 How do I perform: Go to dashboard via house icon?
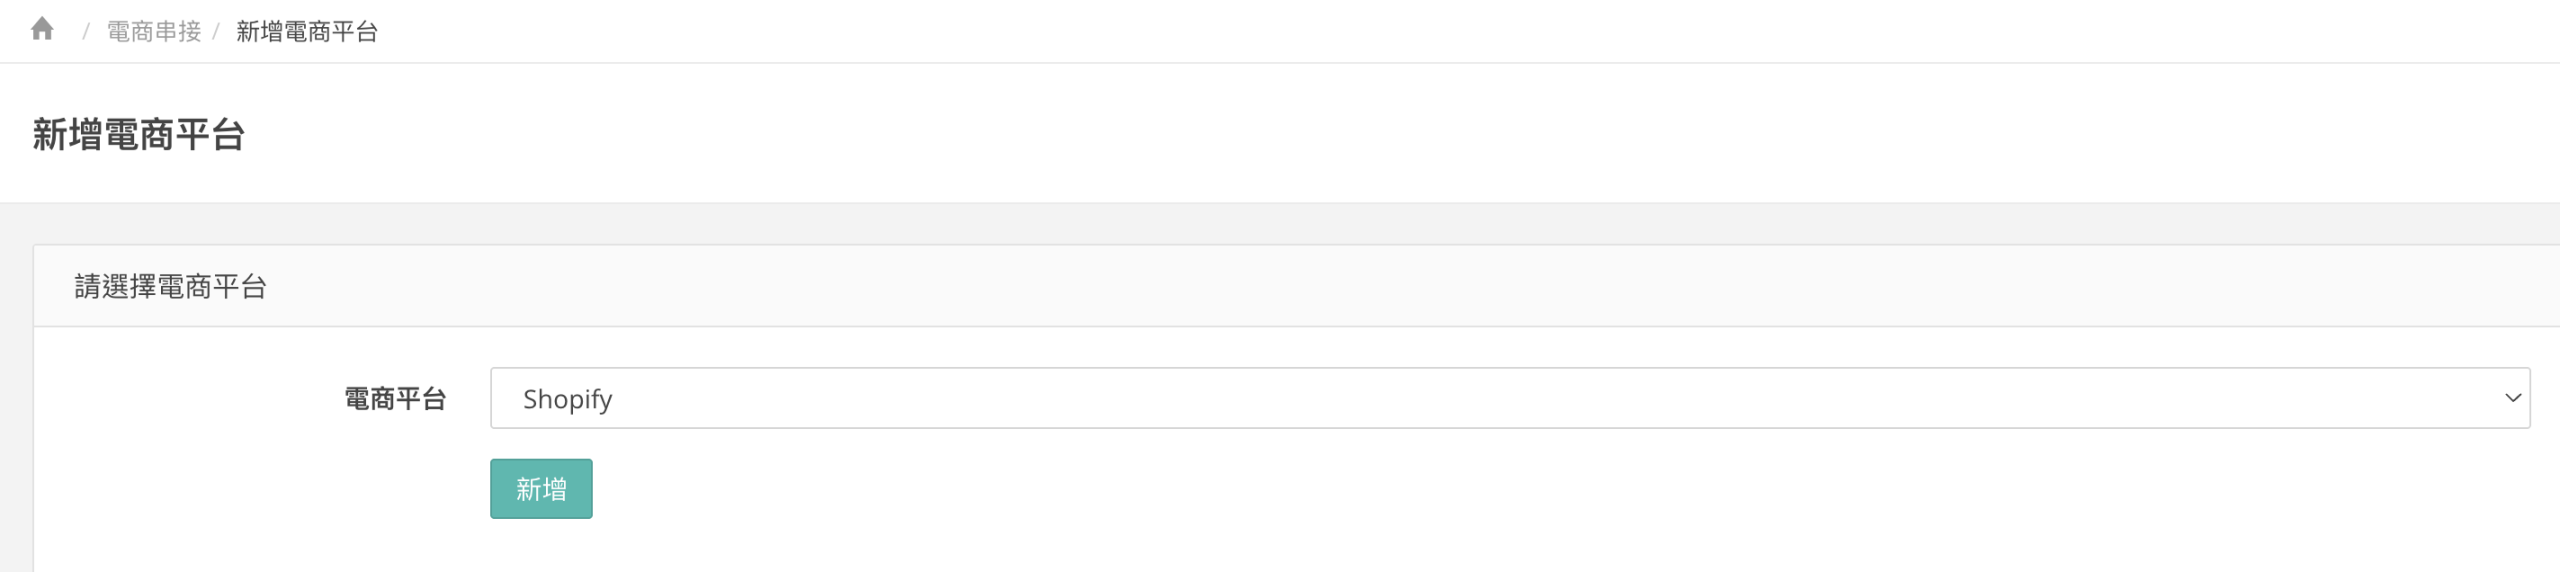point(42,30)
